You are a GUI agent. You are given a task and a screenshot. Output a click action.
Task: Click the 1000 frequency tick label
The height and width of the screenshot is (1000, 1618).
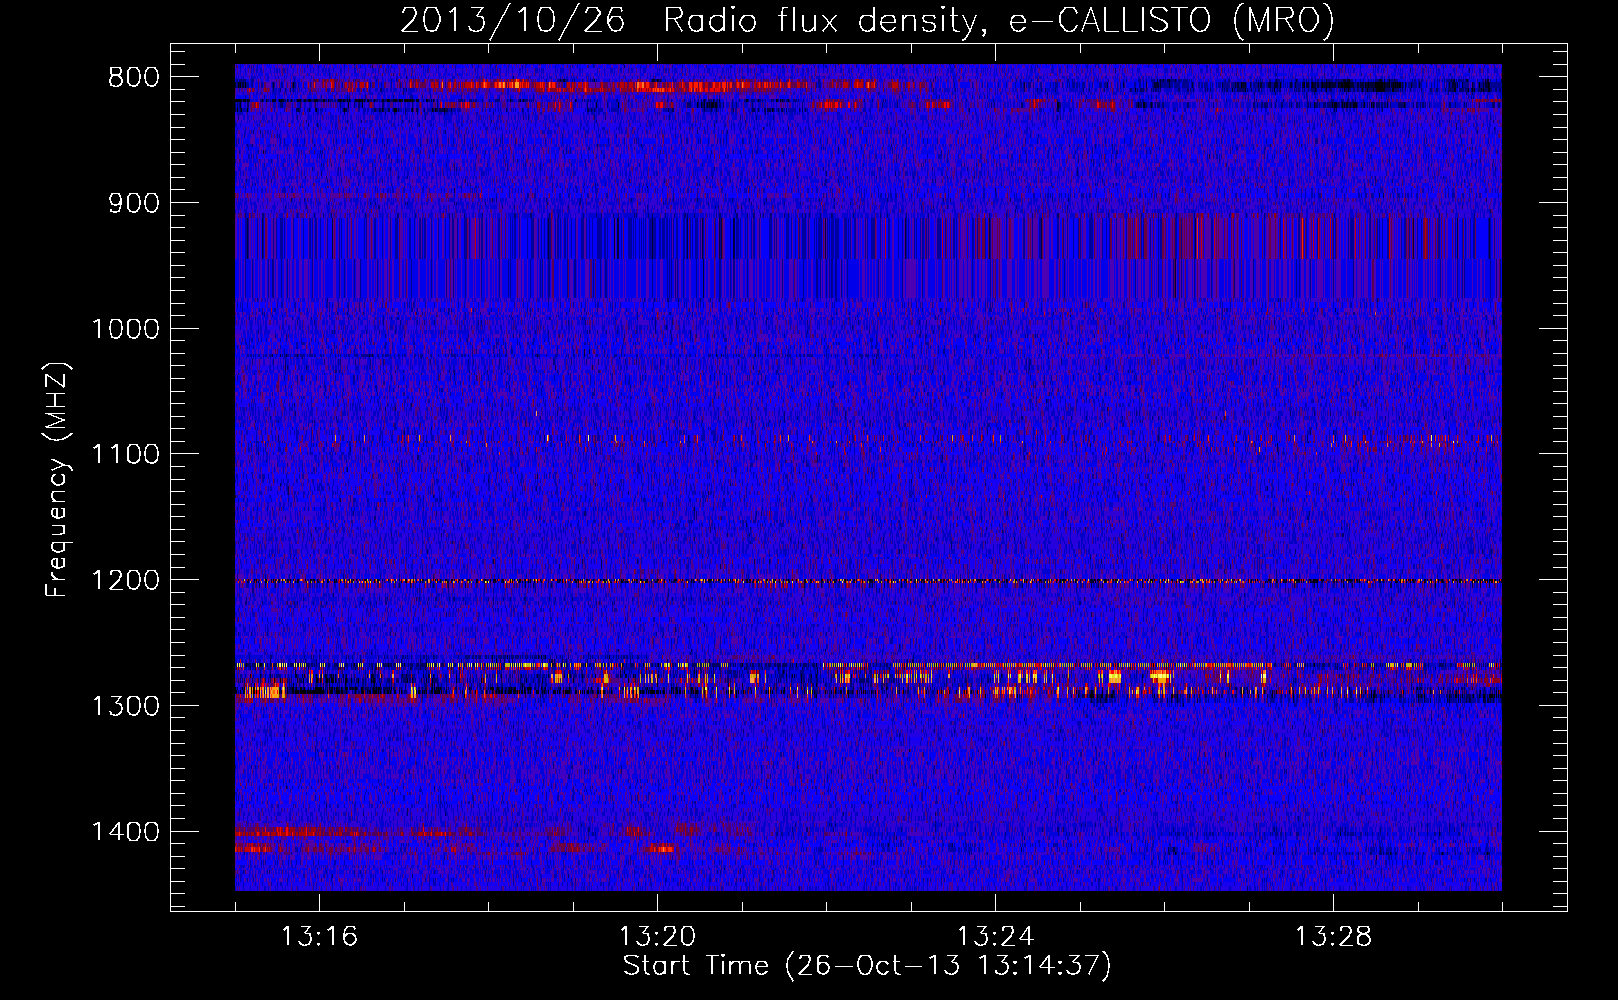coord(125,329)
